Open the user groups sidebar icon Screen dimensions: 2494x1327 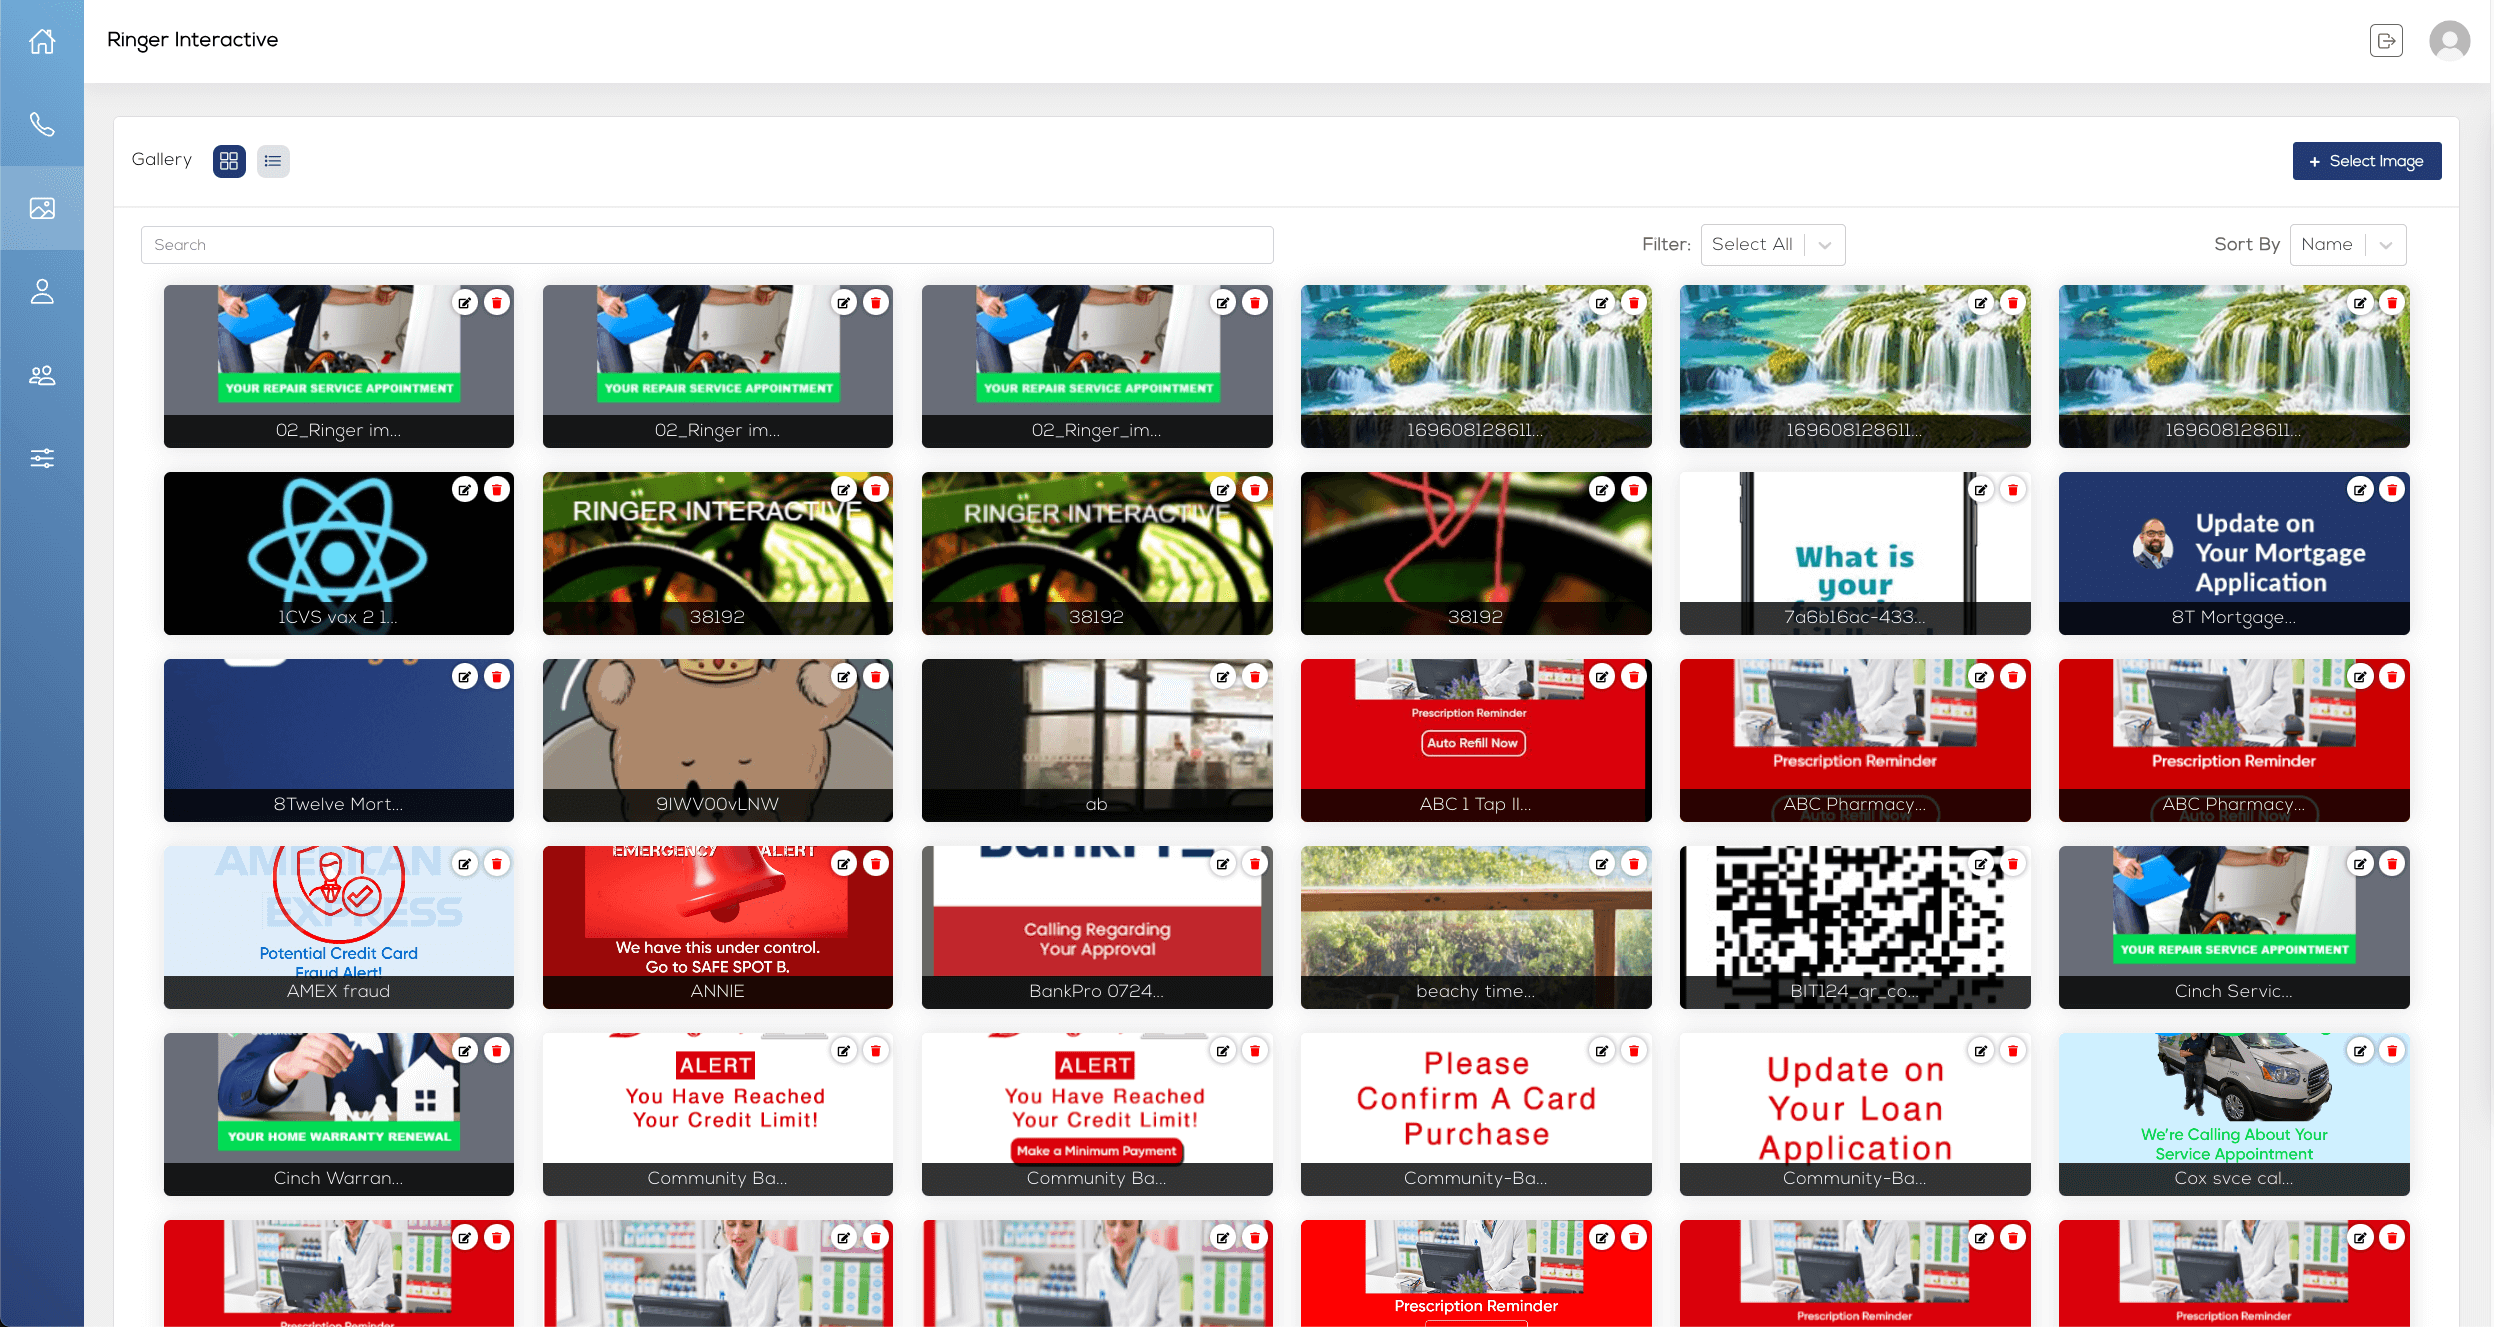point(42,375)
